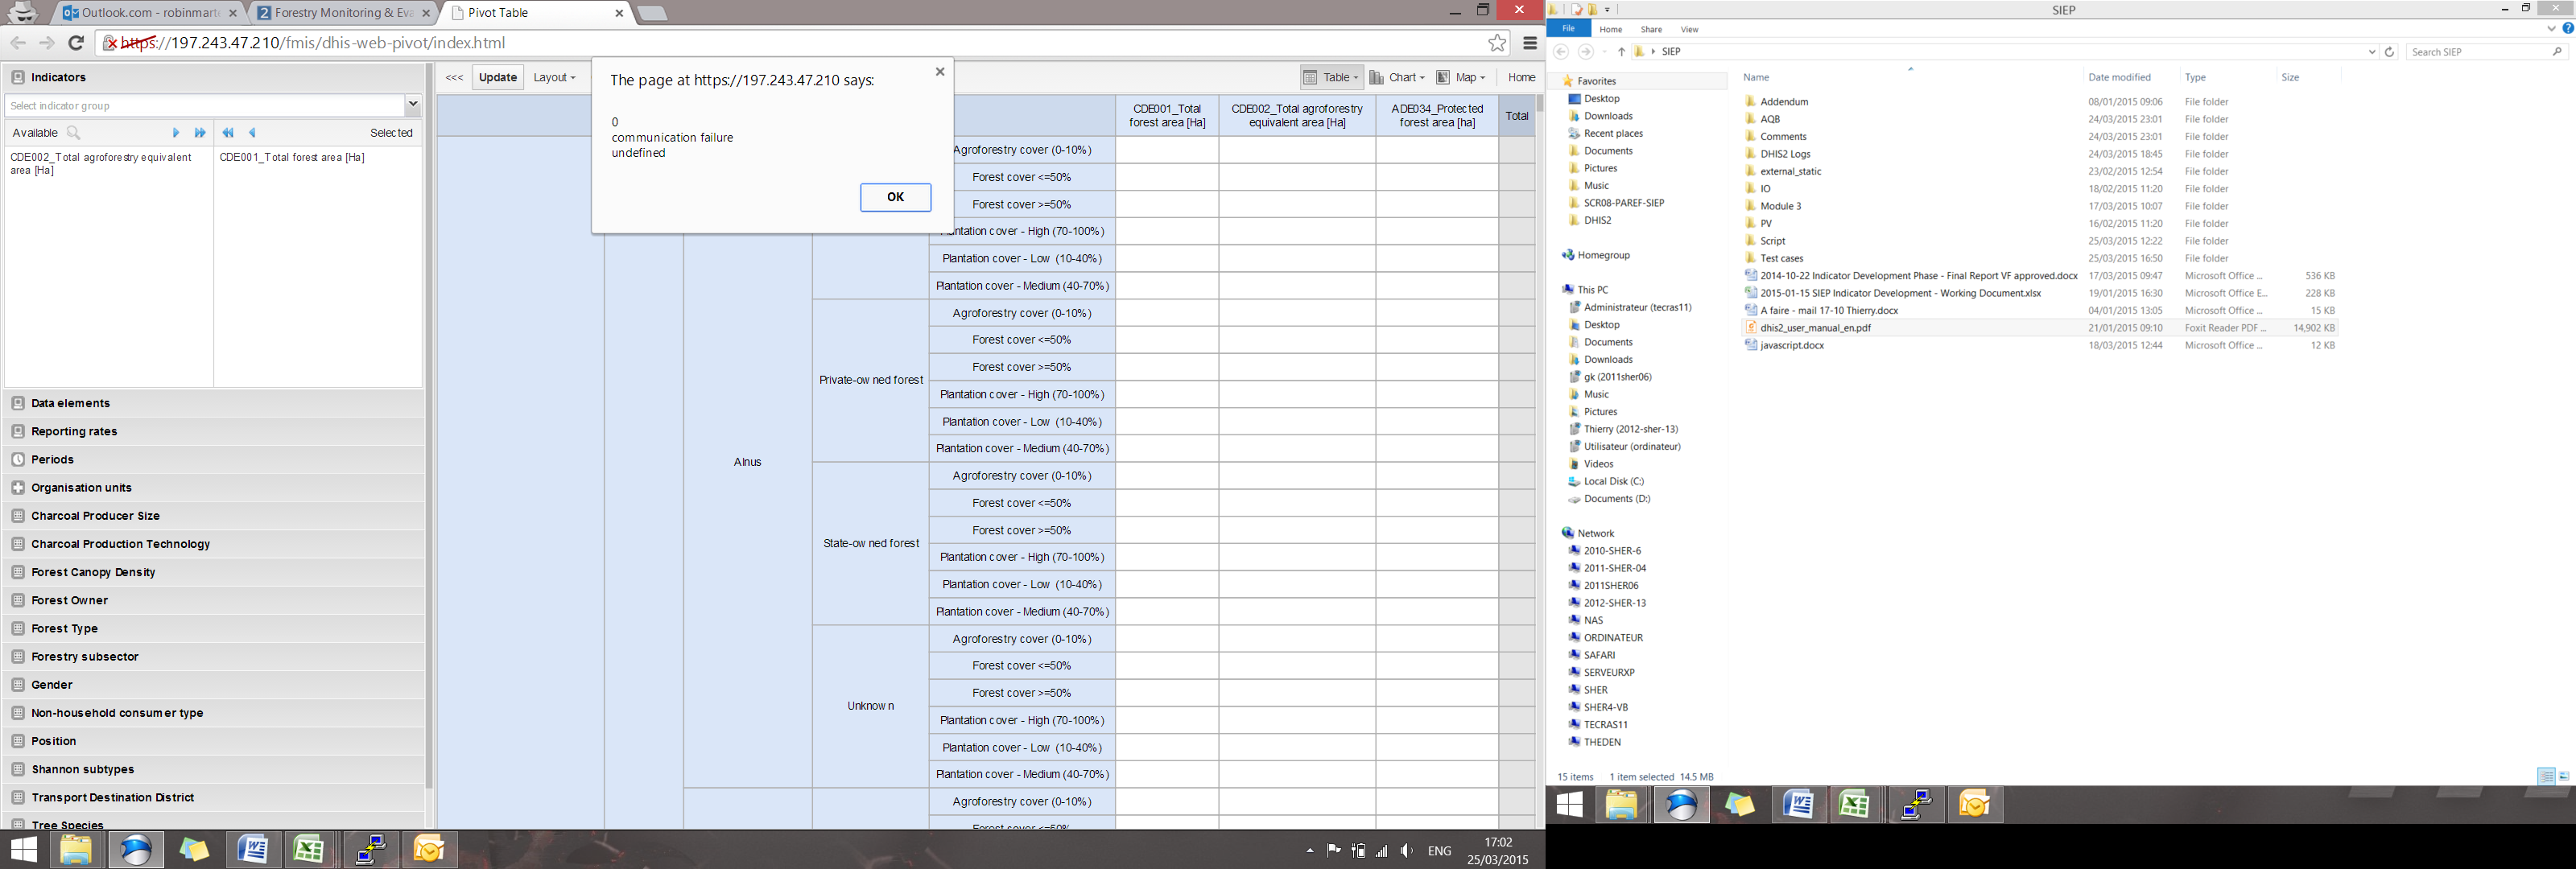Open the Select indicator group dropdown
2576x869 pixels.
coord(412,105)
